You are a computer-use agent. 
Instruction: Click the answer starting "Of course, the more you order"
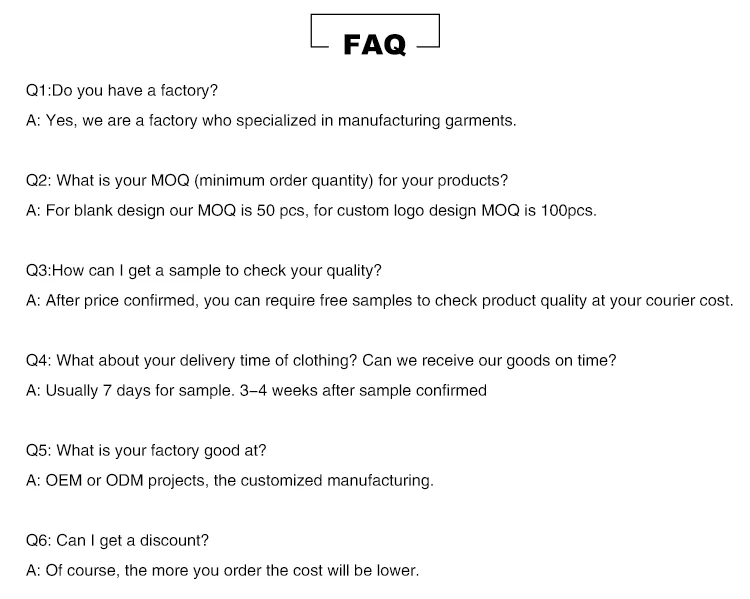222,571
